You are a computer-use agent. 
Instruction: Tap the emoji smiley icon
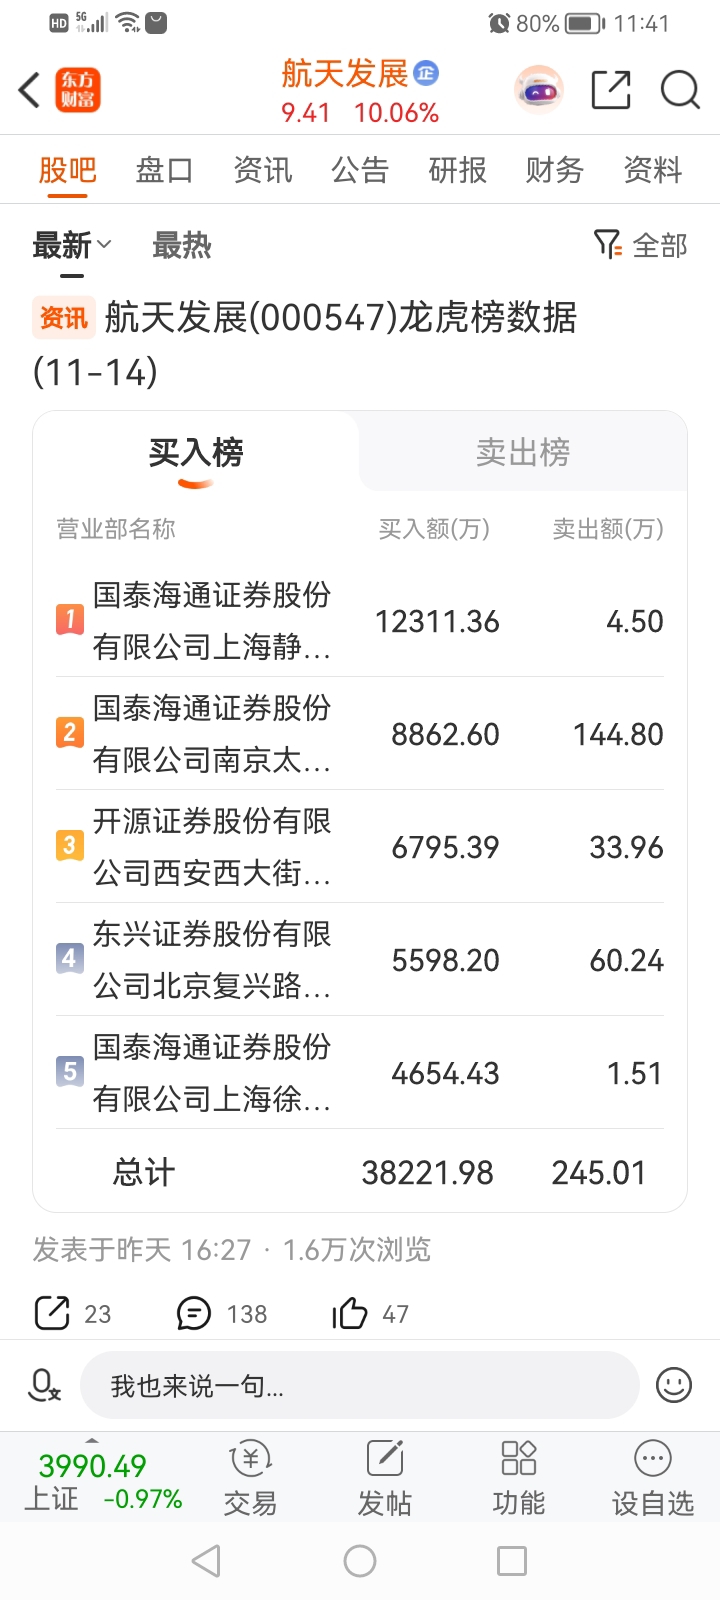[674, 1385]
